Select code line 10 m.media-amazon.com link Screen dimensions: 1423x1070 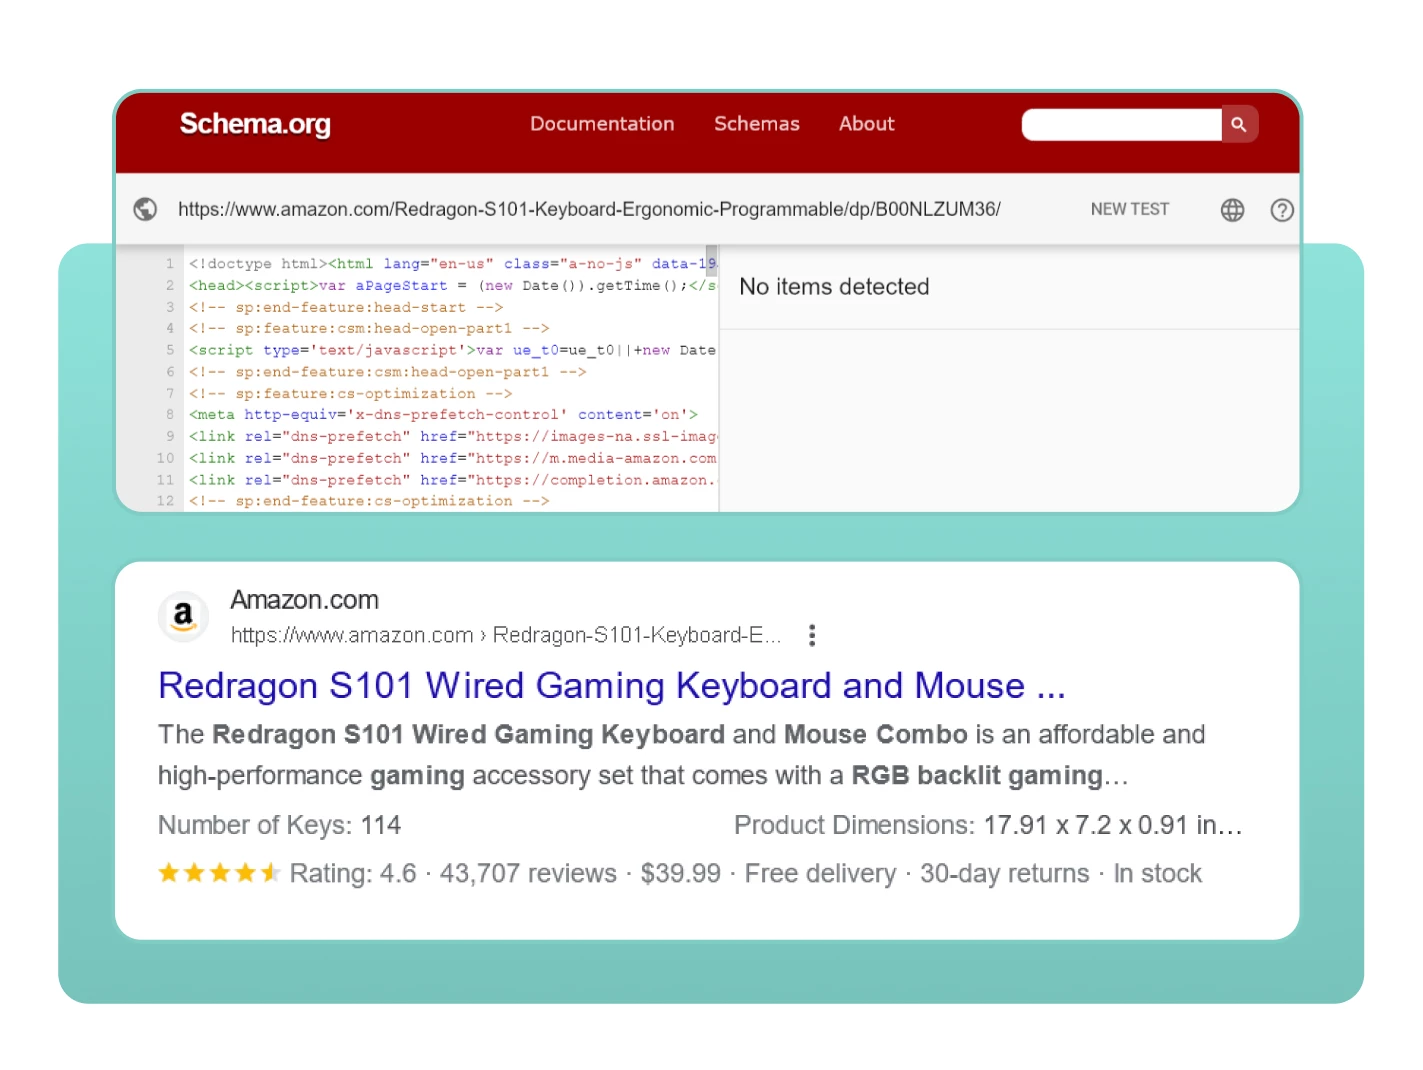[x=452, y=458]
